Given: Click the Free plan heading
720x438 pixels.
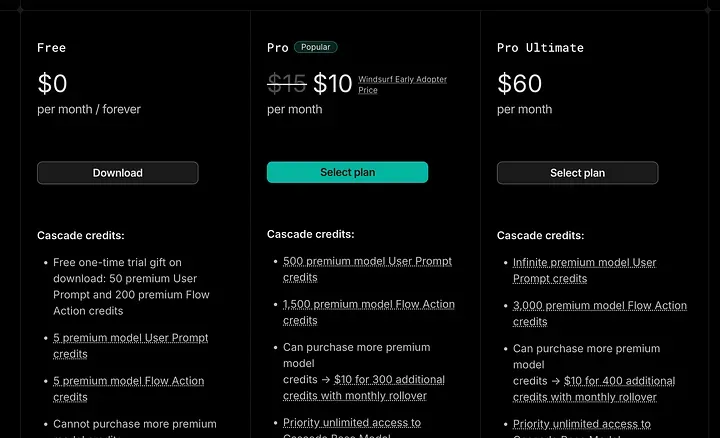Looking at the screenshot, I should [x=51, y=48].
